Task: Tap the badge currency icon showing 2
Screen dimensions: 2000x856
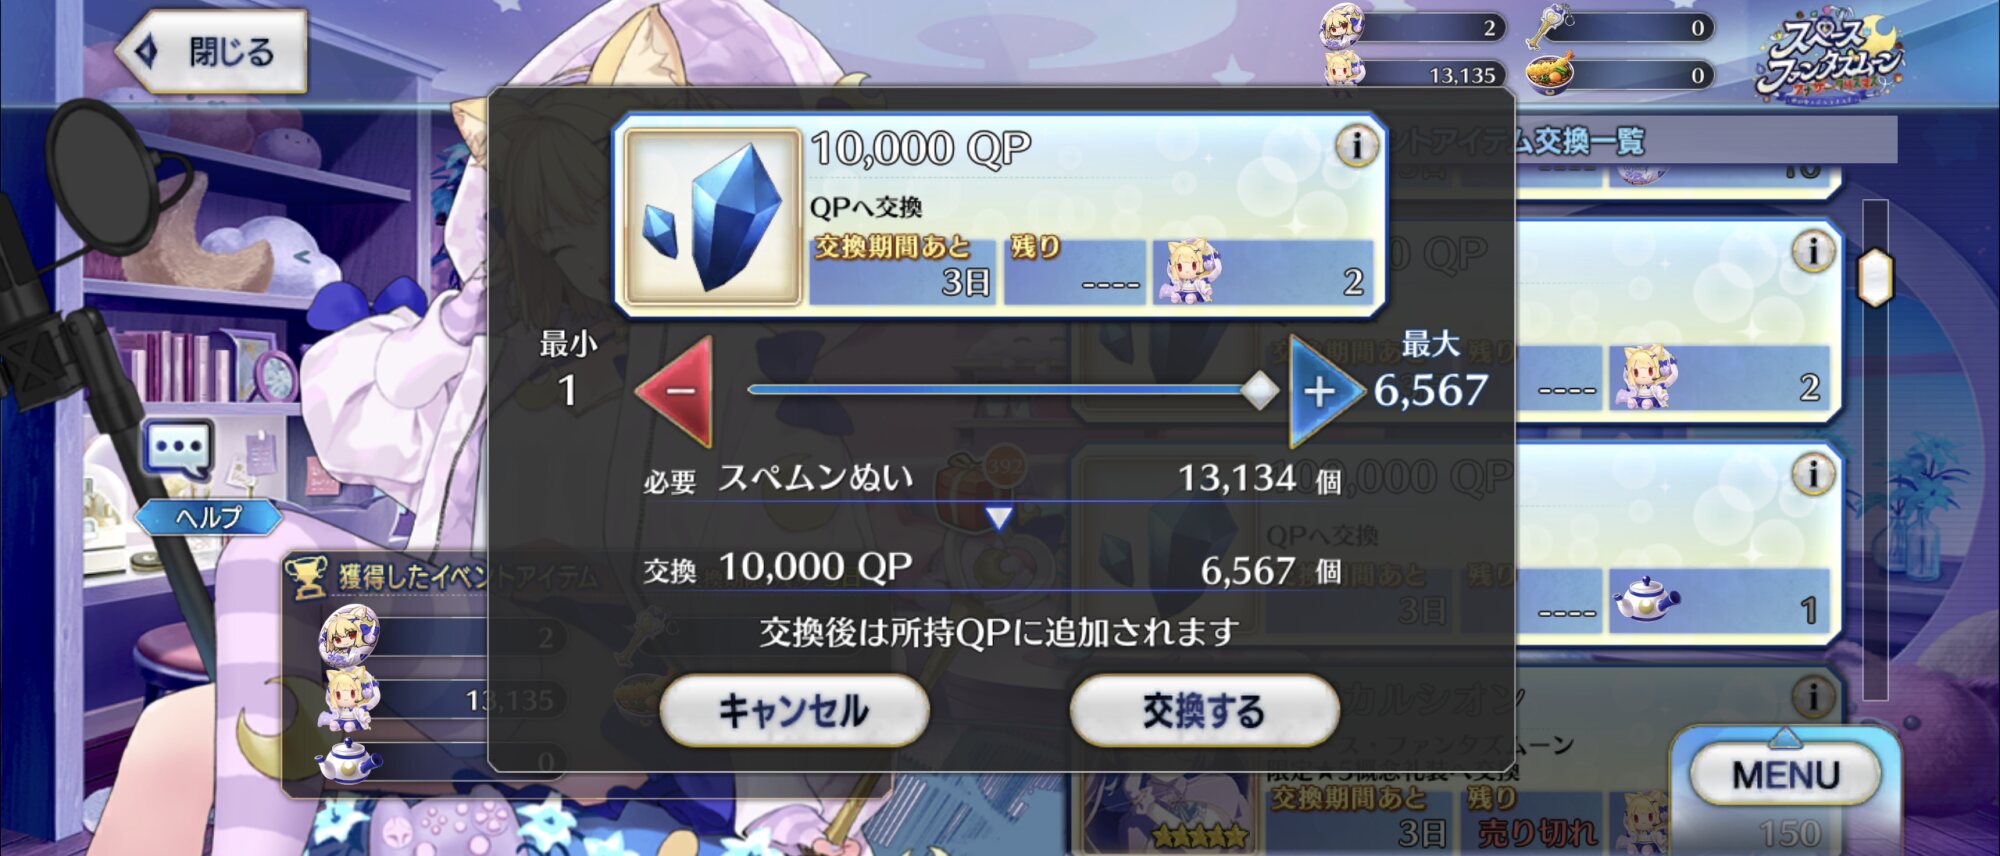Action: [x=1343, y=25]
